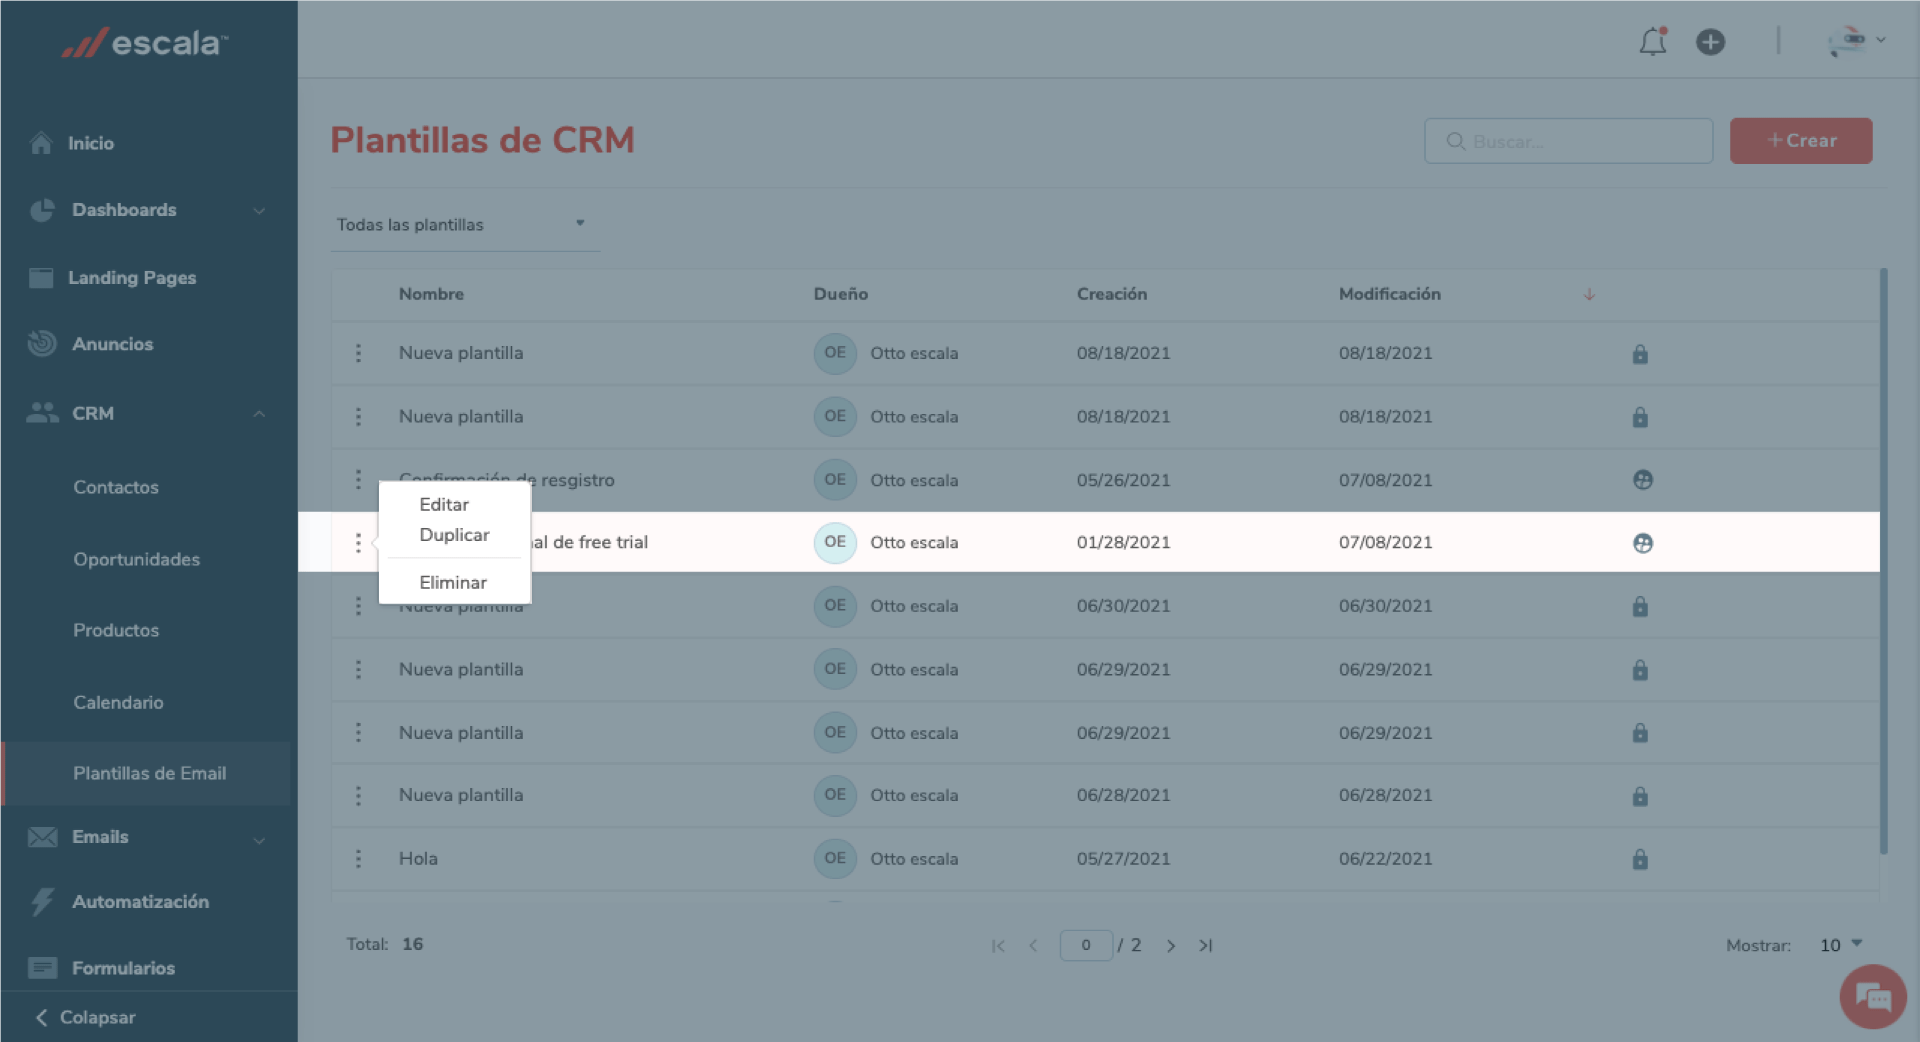Click the Crear button
The width and height of the screenshot is (1920, 1042).
(x=1800, y=141)
